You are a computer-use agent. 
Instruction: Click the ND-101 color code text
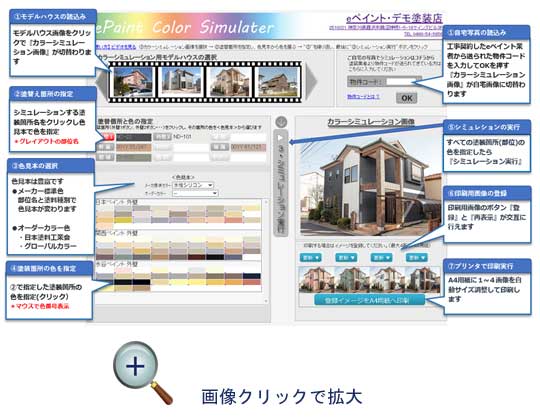pyautogui.click(x=183, y=137)
